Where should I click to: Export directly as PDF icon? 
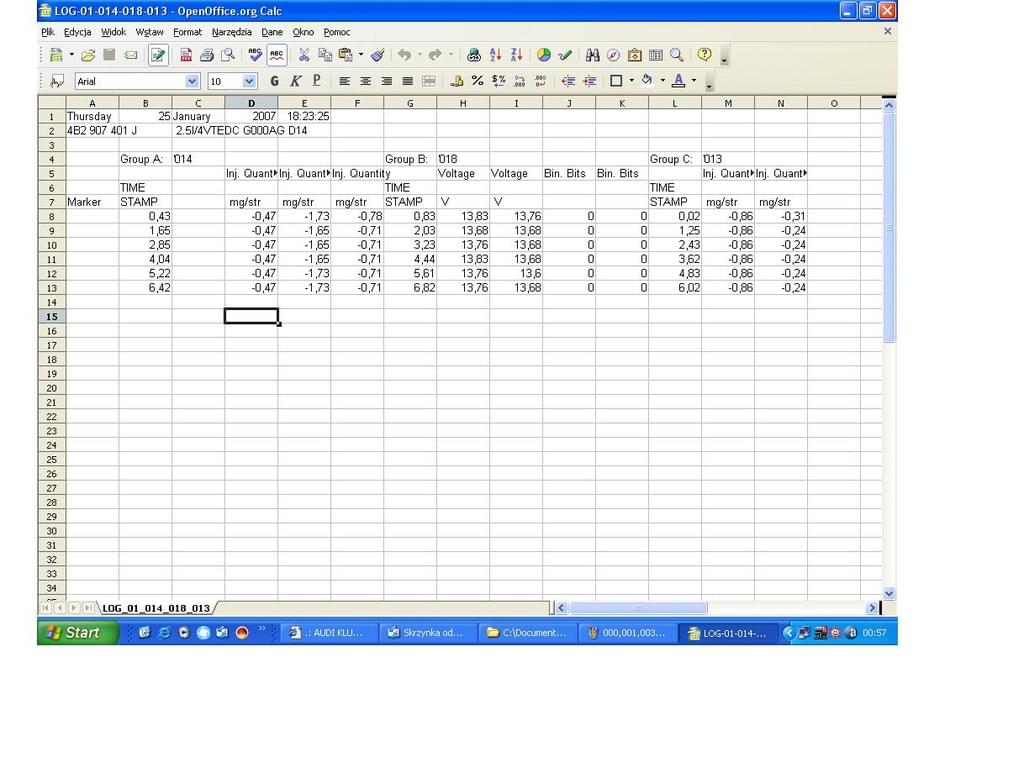186,55
